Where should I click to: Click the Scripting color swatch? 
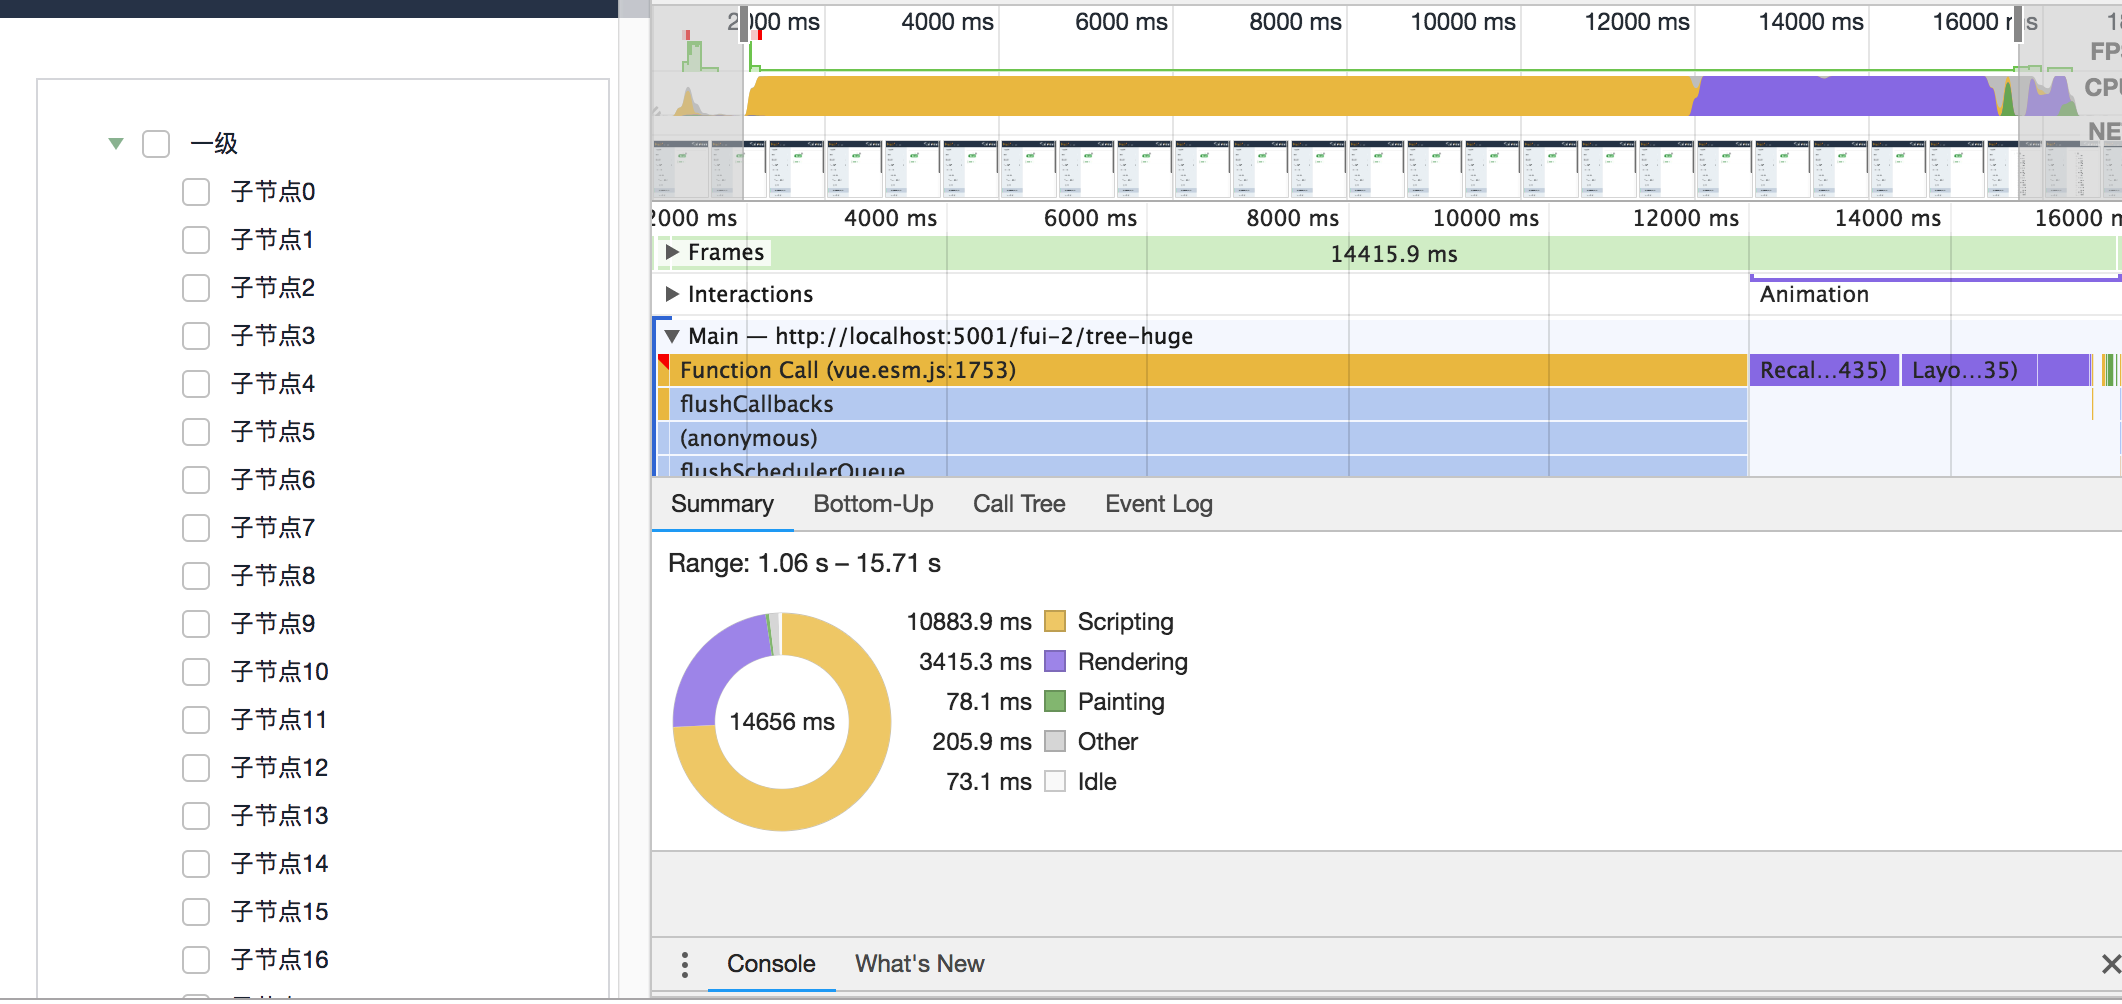[x=1055, y=622]
